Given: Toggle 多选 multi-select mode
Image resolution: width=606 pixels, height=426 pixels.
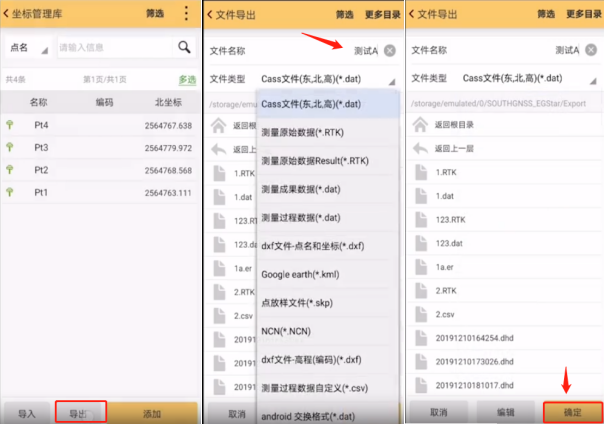Looking at the screenshot, I should 187,80.
